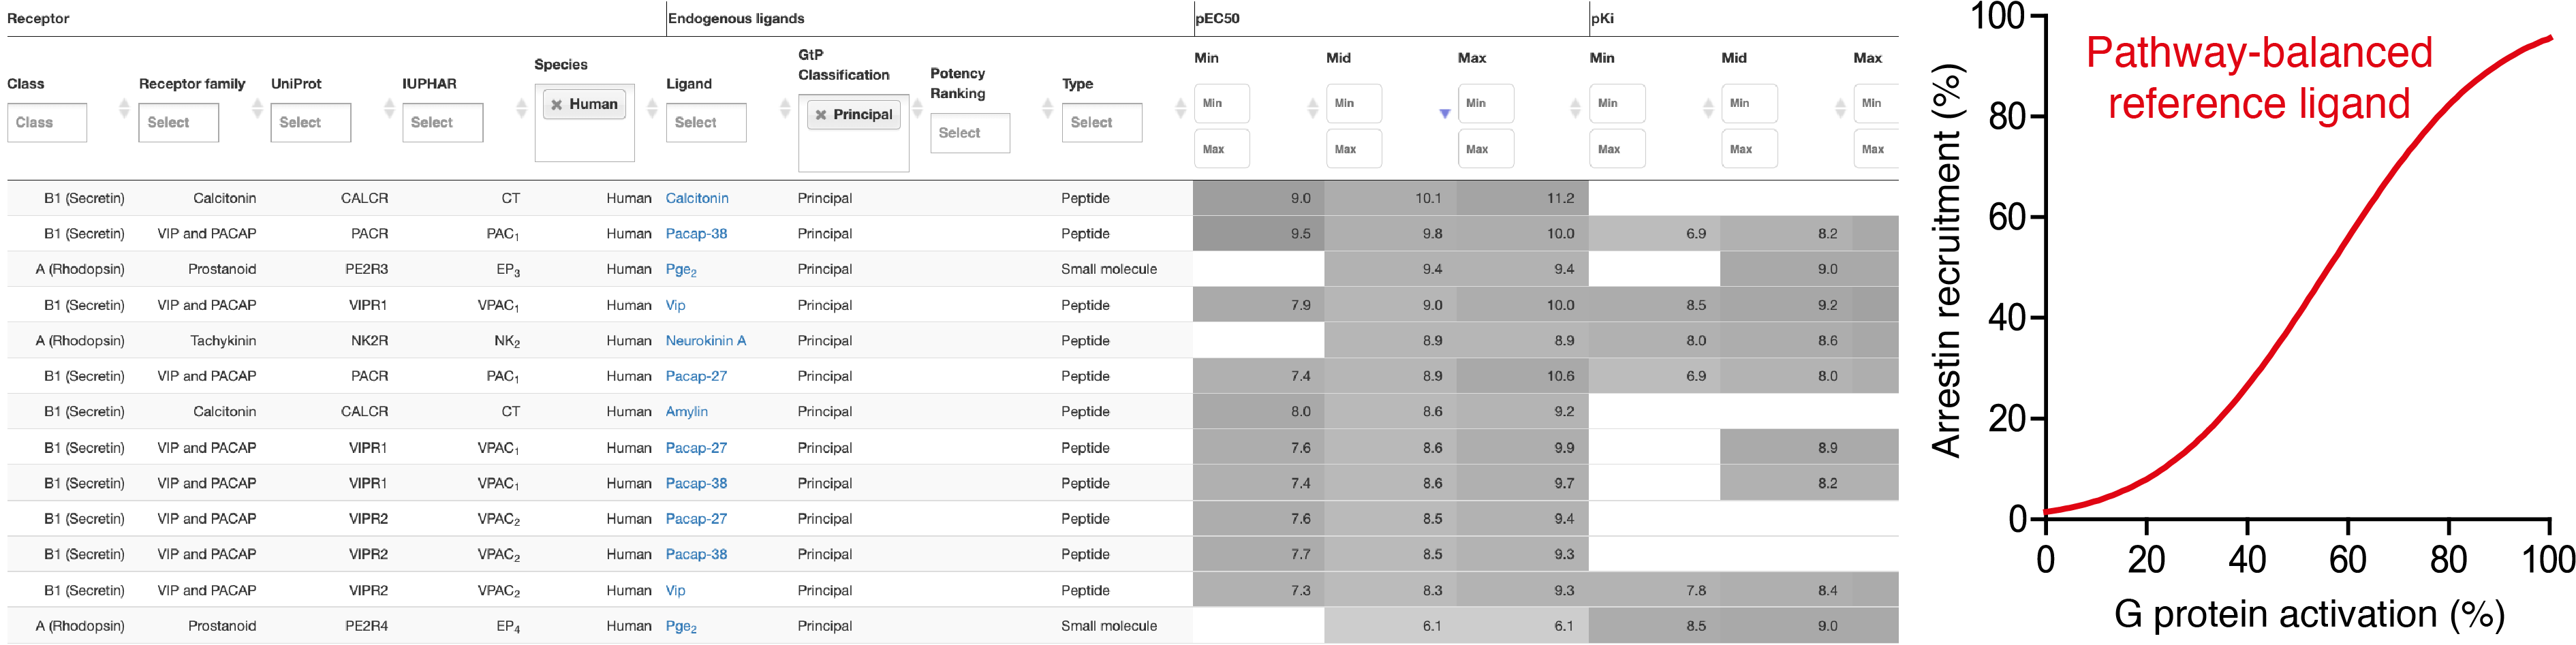2576x645 pixels.
Task: Follow the Amylin ligand link
Action: click(687, 412)
